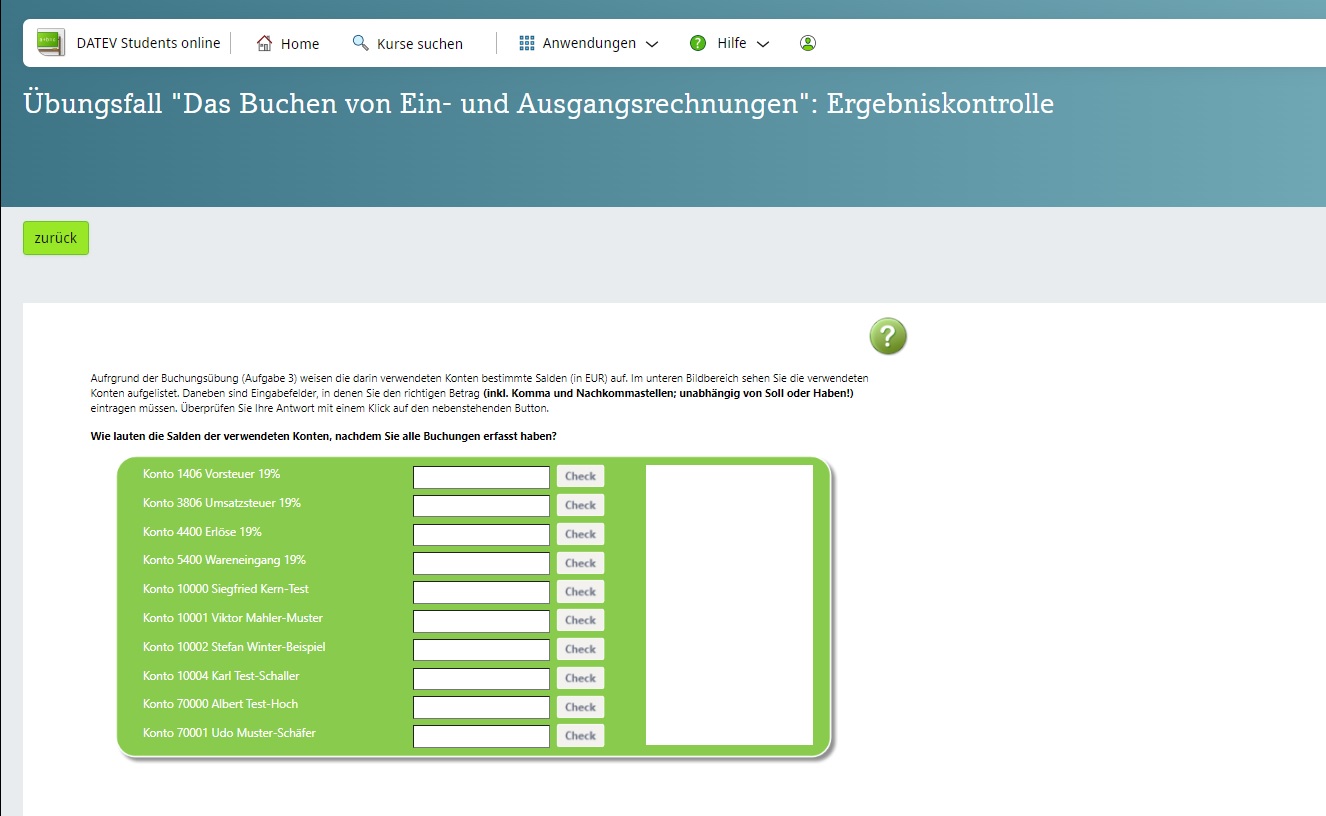This screenshot has width=1326, height=816.
Task: Choose Kurse suchen from the navigation bar
Action: [x=419, y=43]
